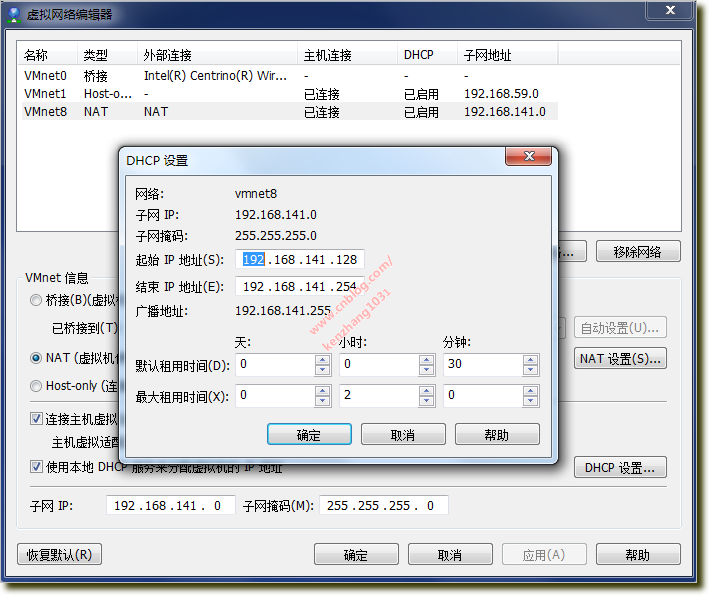Increase 最大租用时间 days value
The height and width of the screenshot is (595, 709).
click(x=322, y=391)
